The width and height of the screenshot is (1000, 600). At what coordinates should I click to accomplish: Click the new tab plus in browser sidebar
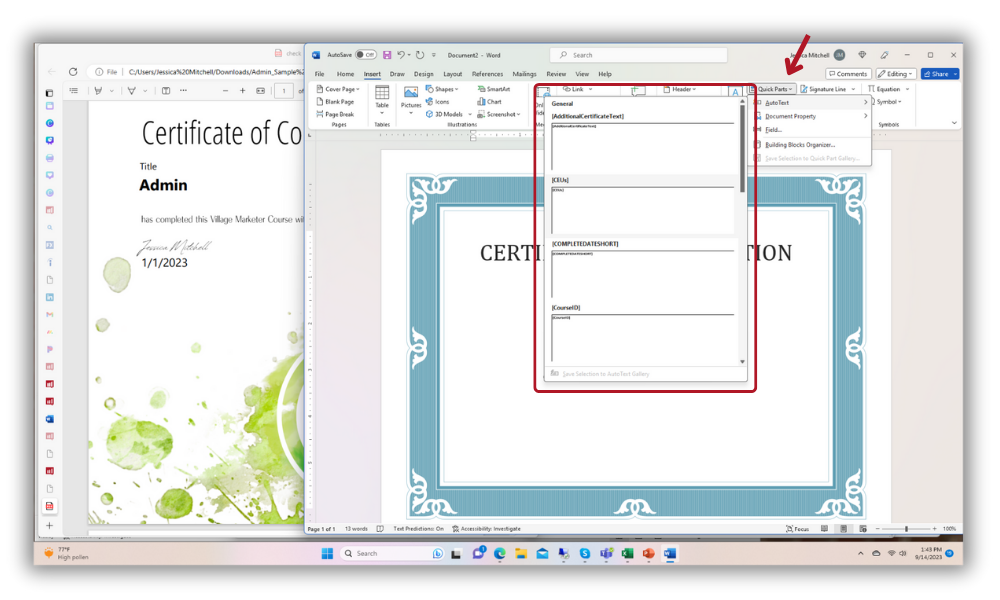(x=49, y=525)
